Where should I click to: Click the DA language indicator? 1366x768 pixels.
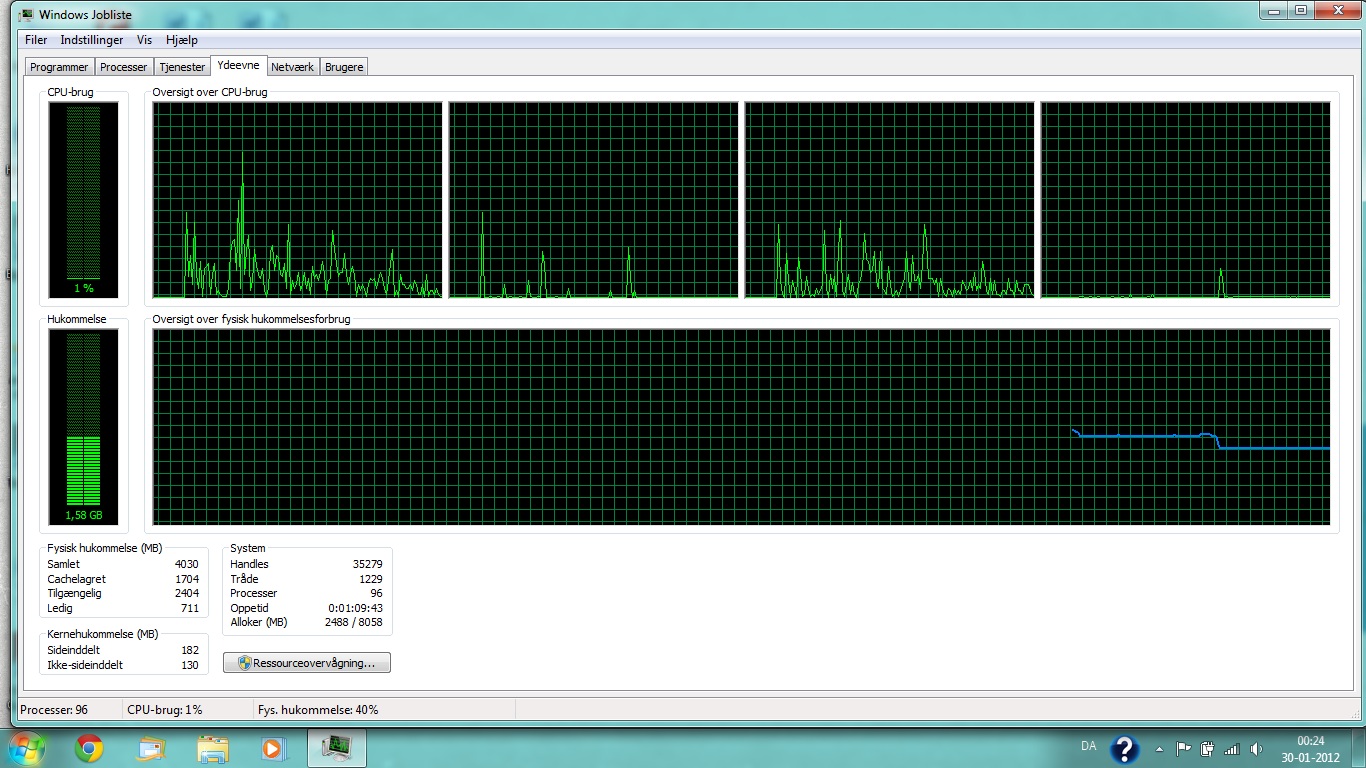(1089, 746)
